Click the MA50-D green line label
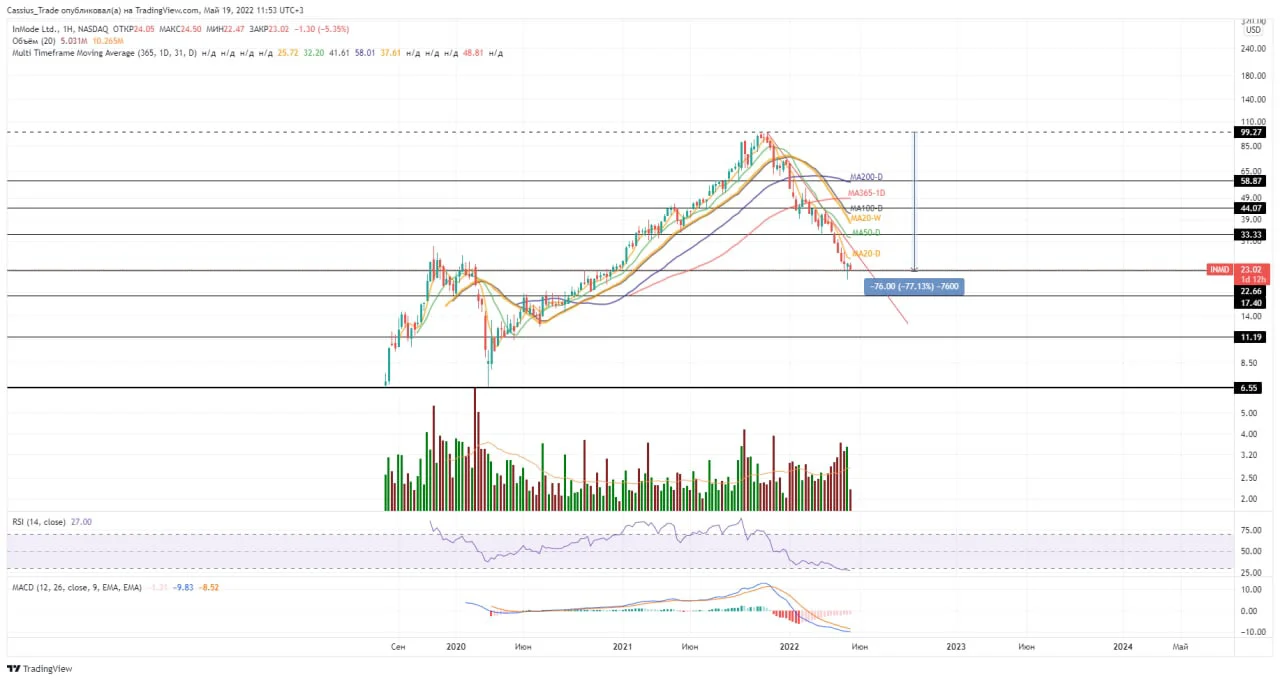1280x681 pixels. (865, 232)
